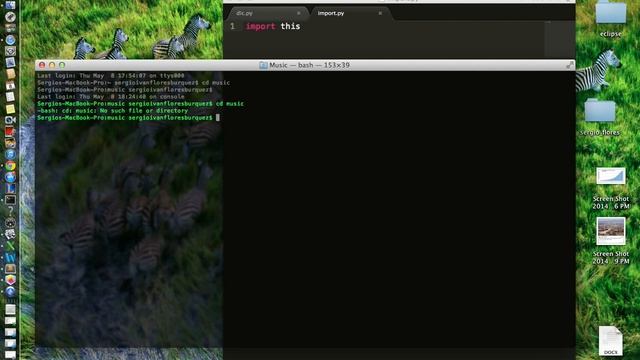Open Finder from the Dock

[10, 5]
